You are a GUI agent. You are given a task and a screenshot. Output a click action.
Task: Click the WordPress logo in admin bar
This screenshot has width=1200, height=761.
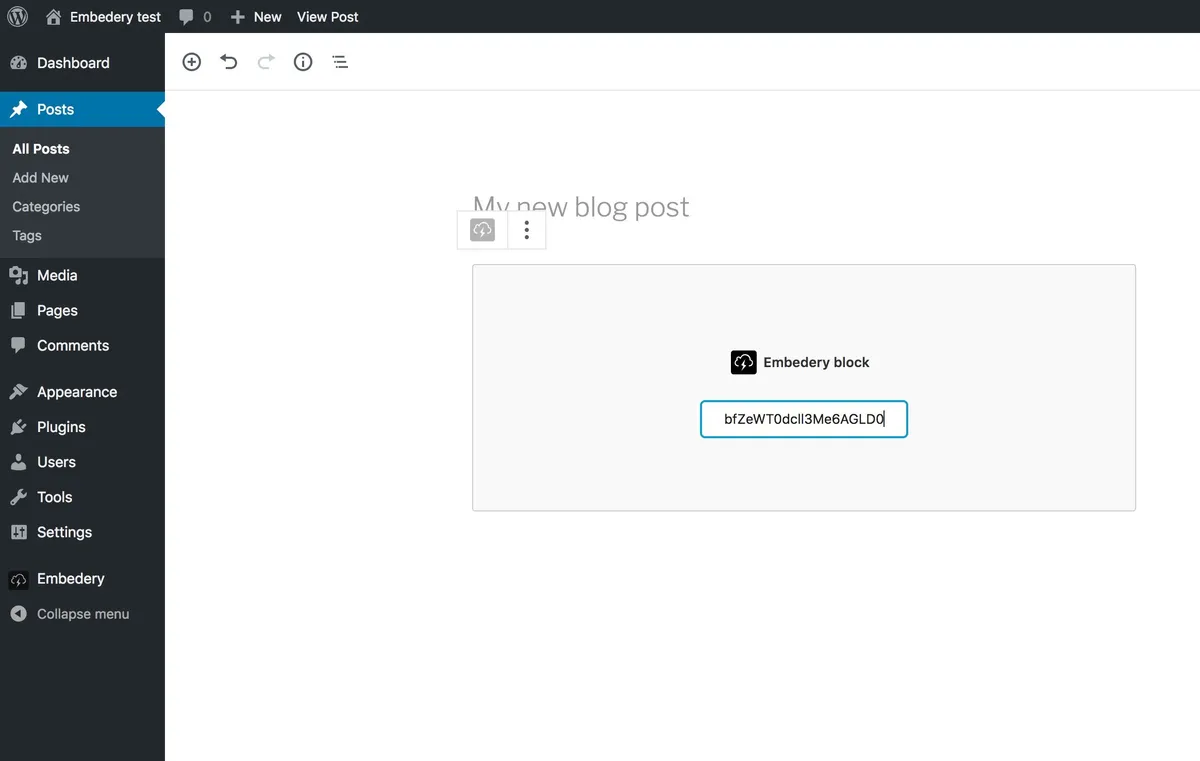17,16
